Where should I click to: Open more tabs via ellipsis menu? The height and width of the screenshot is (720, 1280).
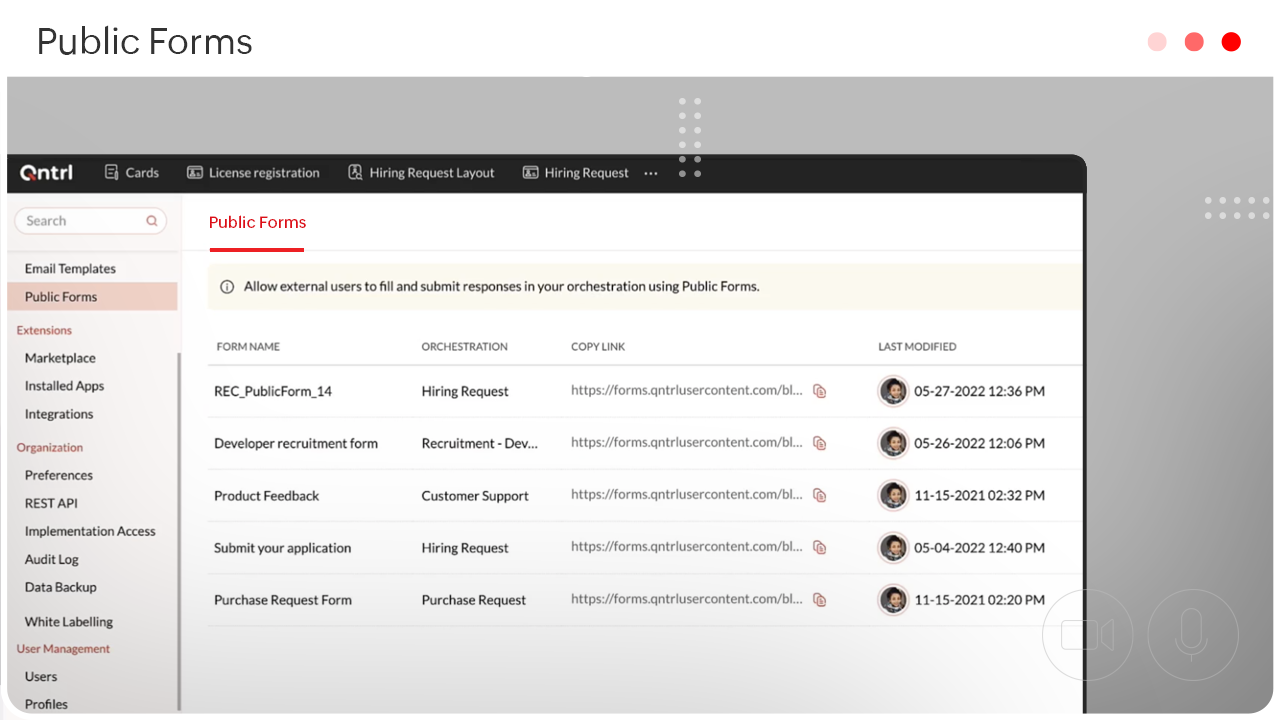tap(651, 173)
